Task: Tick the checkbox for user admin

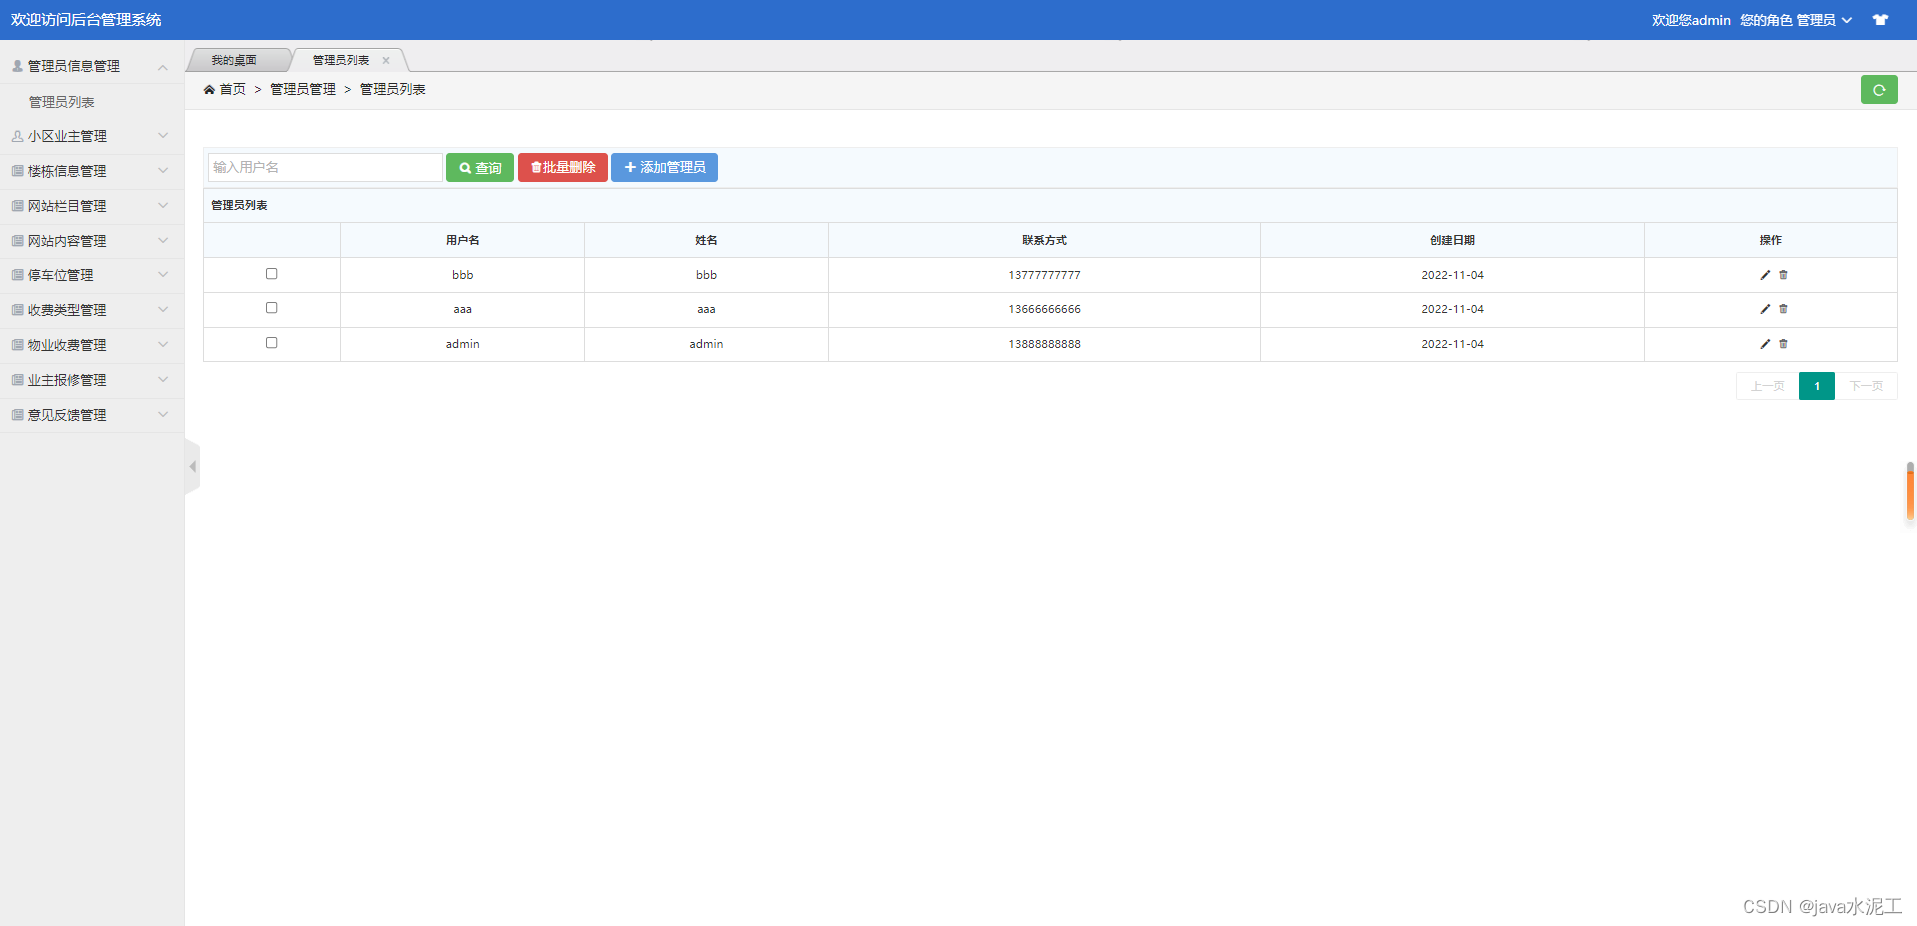Action: (271, 343)
